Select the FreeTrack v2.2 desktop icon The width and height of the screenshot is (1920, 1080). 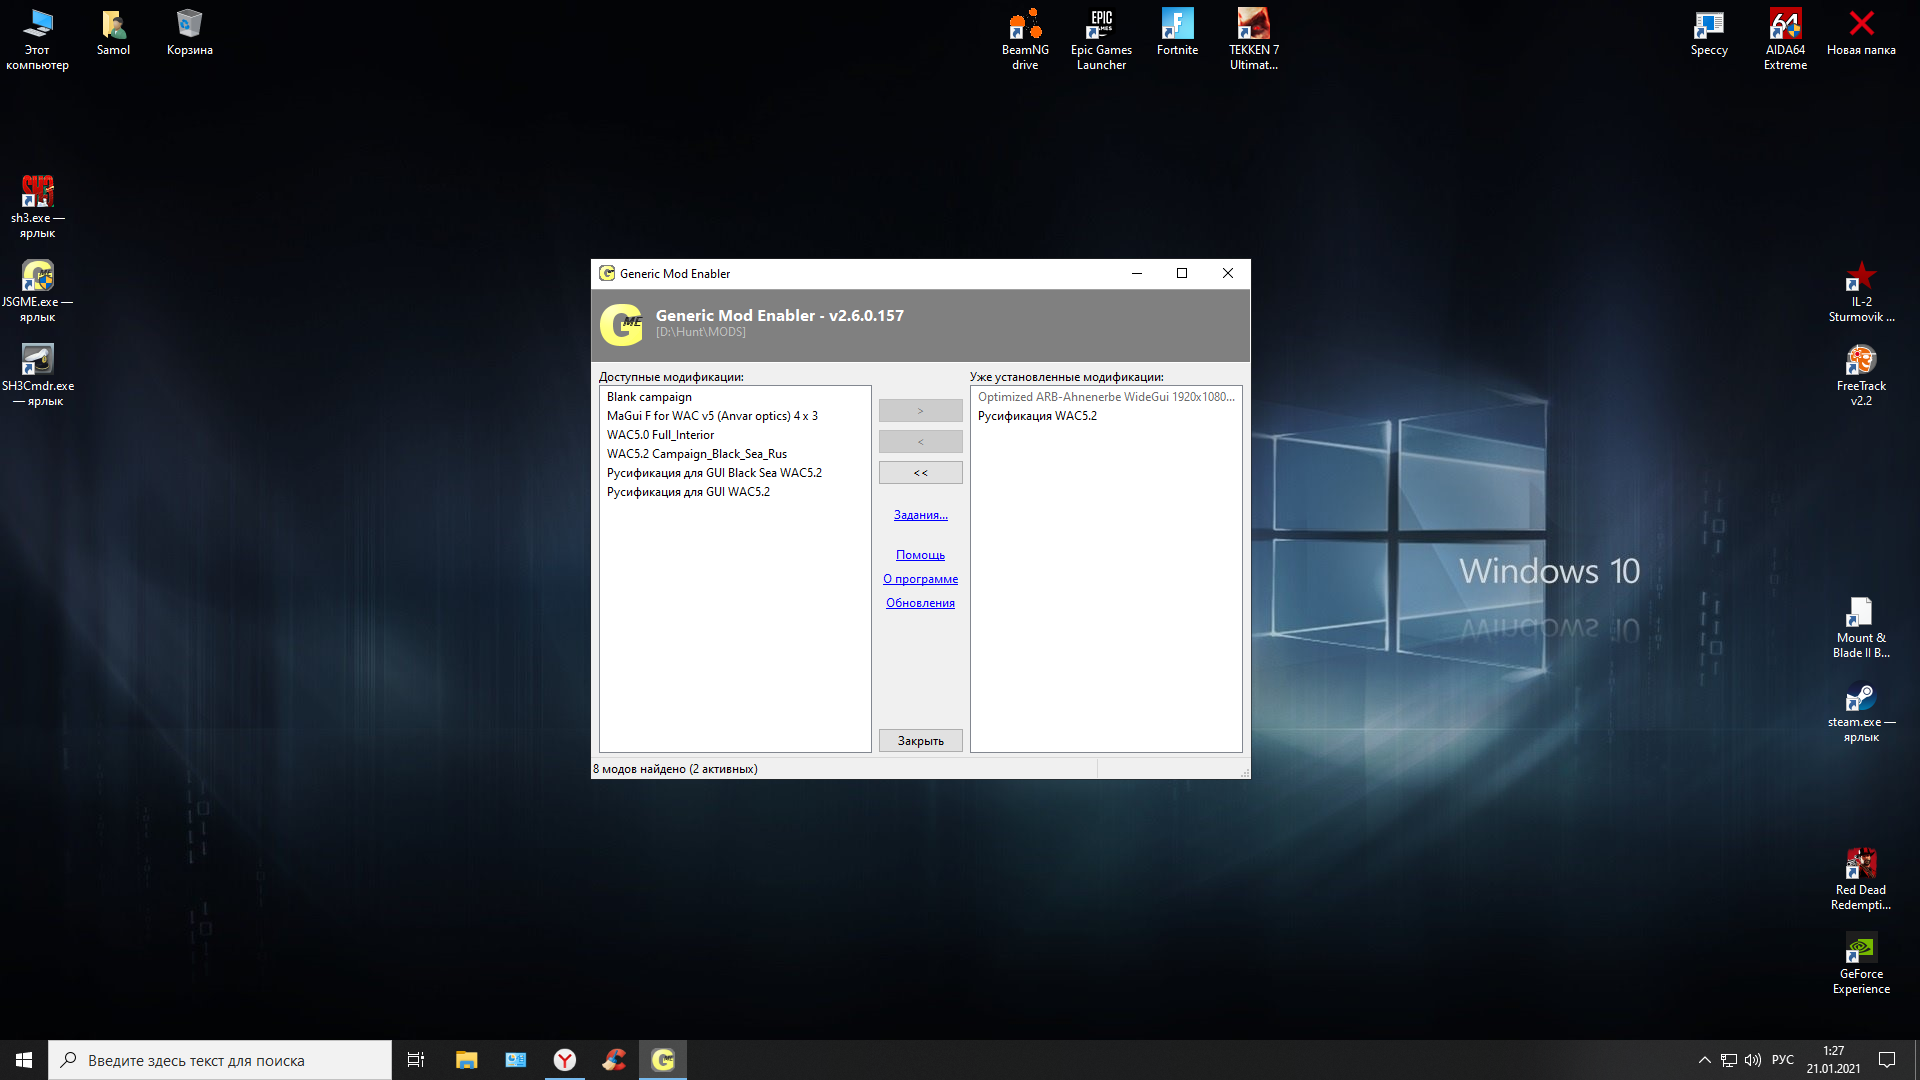click(x=1861, y=375)
